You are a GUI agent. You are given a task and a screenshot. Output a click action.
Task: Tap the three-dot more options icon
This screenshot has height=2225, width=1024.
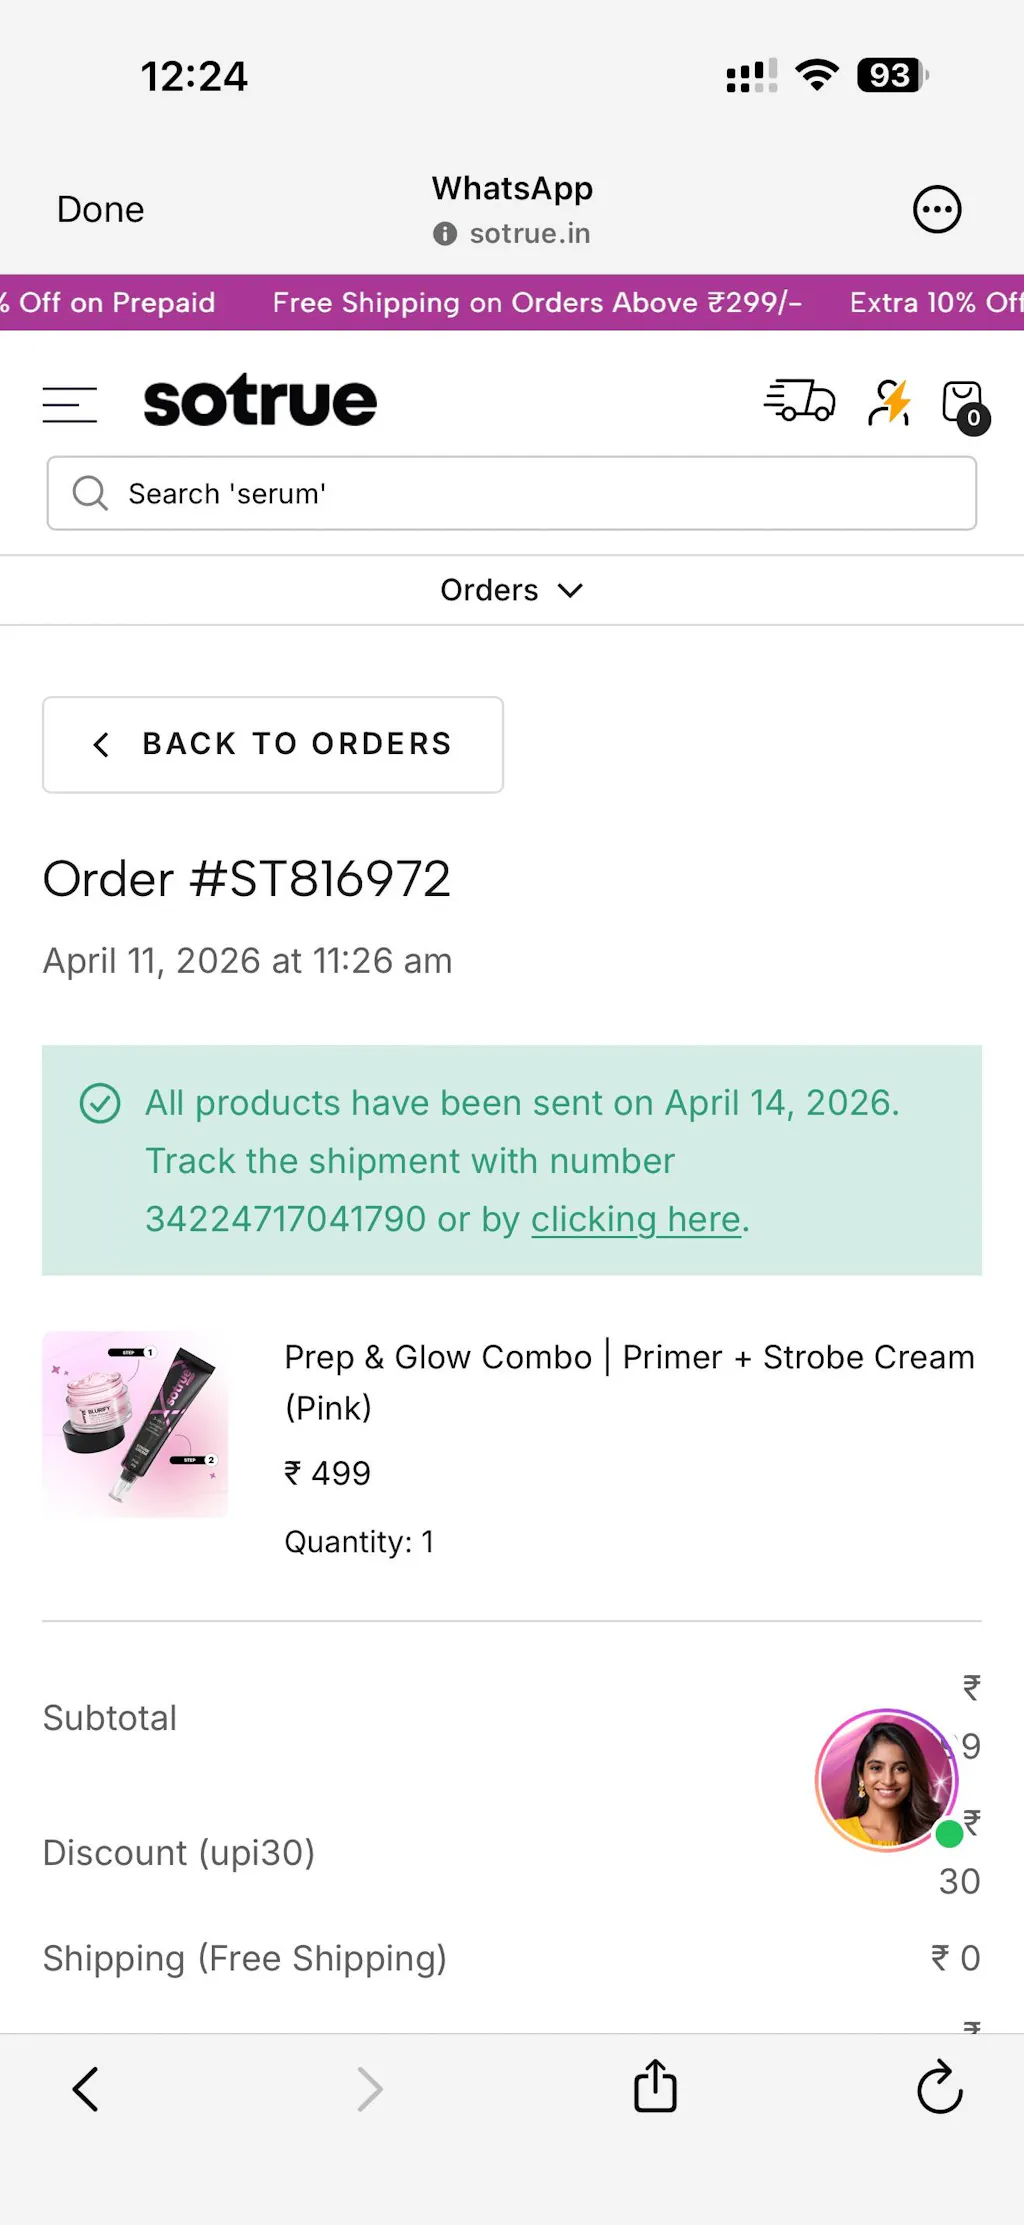937,210
